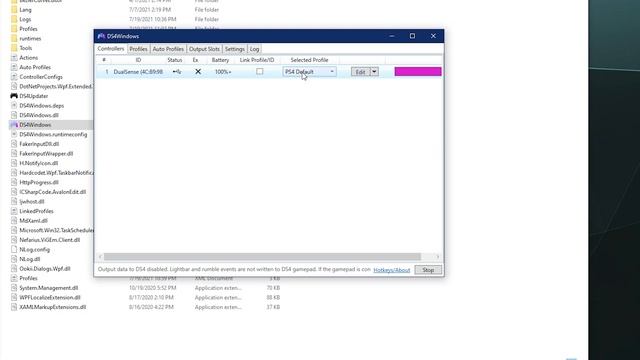Click the XAMLMarkupExtensions.dll file icon
Viewport: 640px width, 360px height.
[14, 307]
